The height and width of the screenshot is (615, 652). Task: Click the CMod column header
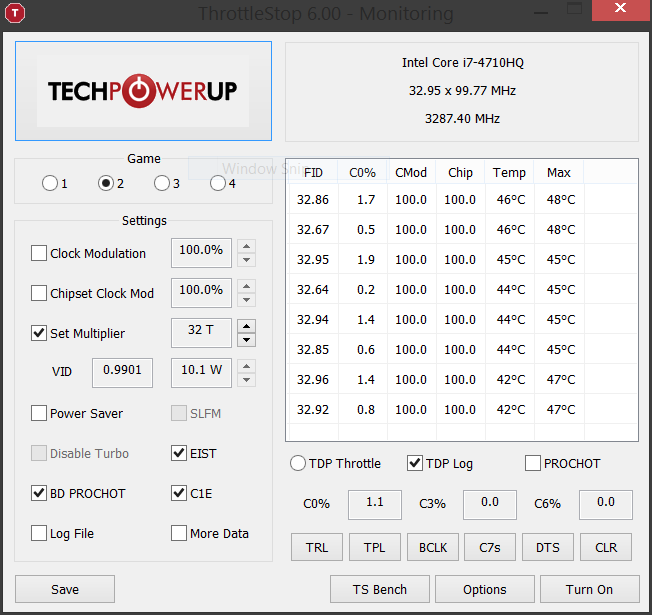411,172
